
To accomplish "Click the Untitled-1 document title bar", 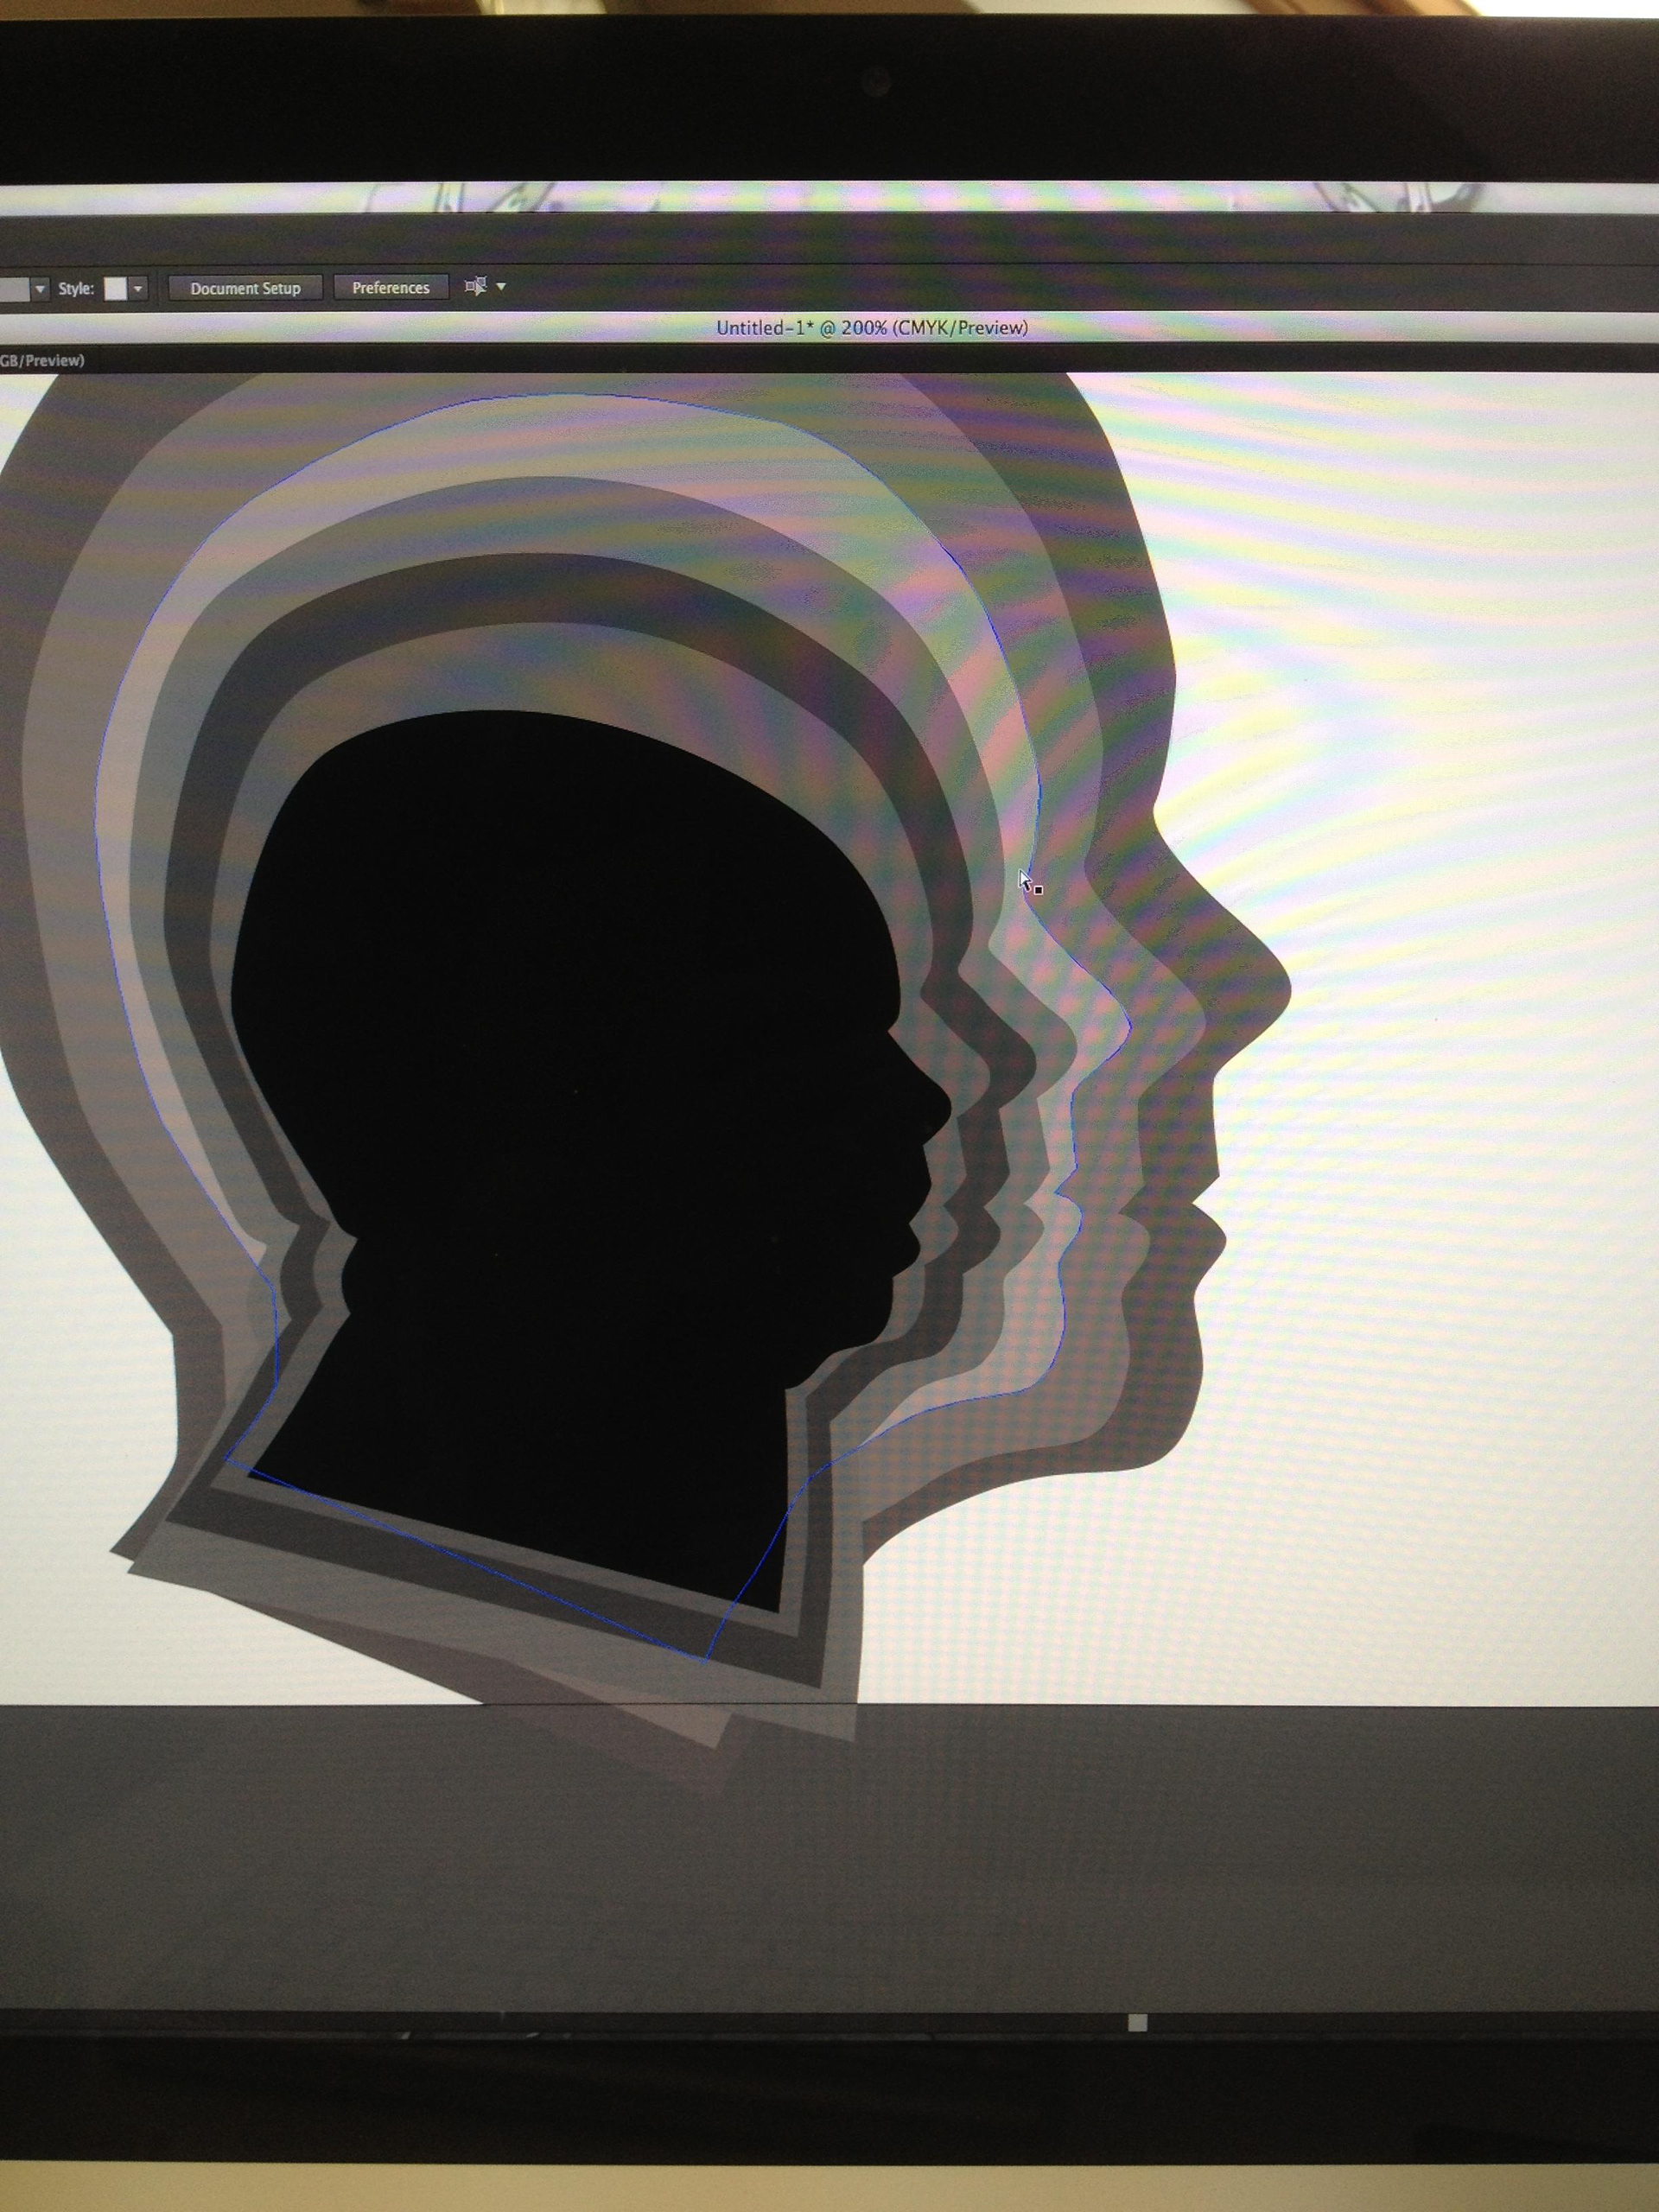I will [x=871, y=327].
